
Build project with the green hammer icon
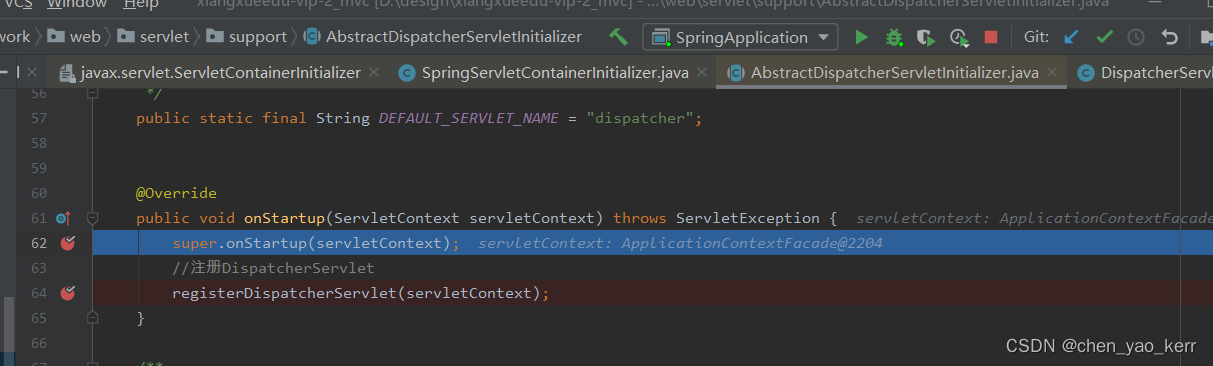(619, 37)
